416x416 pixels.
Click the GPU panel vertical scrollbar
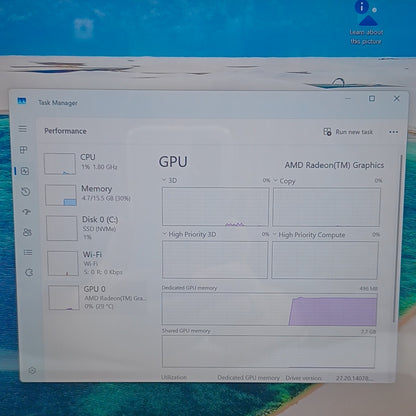[399, 238]
